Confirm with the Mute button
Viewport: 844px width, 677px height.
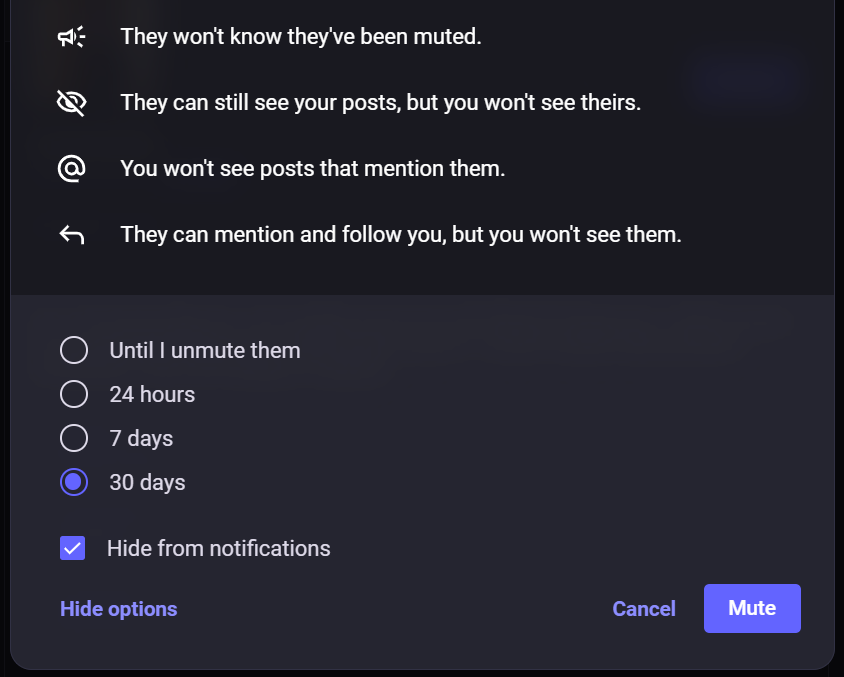point(752,609)
